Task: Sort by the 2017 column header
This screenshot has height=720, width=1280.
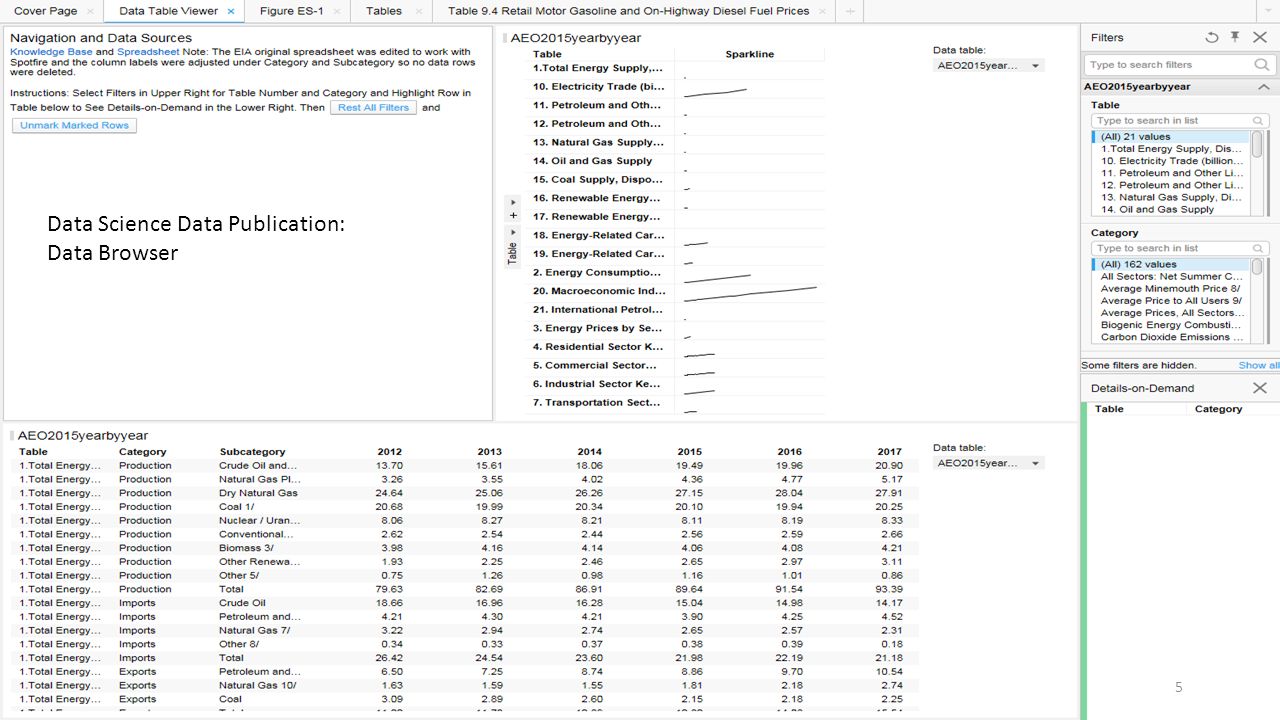Action: coord(889,452)
